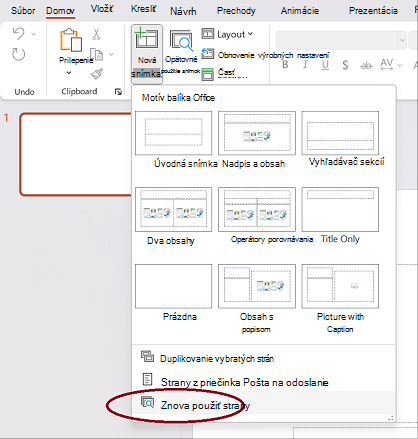Click the Undo arrow icon
Screen dimensions: 418x439
(x=19, y=34)
